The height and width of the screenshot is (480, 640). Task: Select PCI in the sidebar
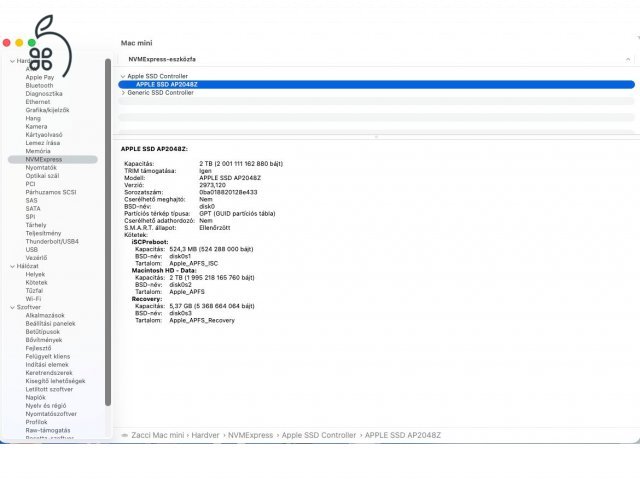pyautogui.click(x=30, y=184)
